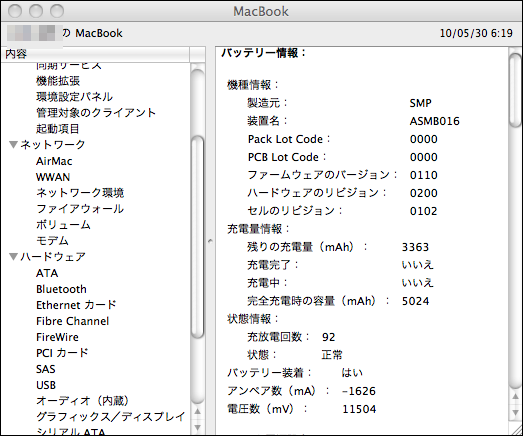This screenshot has width=523, height=436.
Task: Select 環境設定パネル in the sidebar
Action: 74,96
